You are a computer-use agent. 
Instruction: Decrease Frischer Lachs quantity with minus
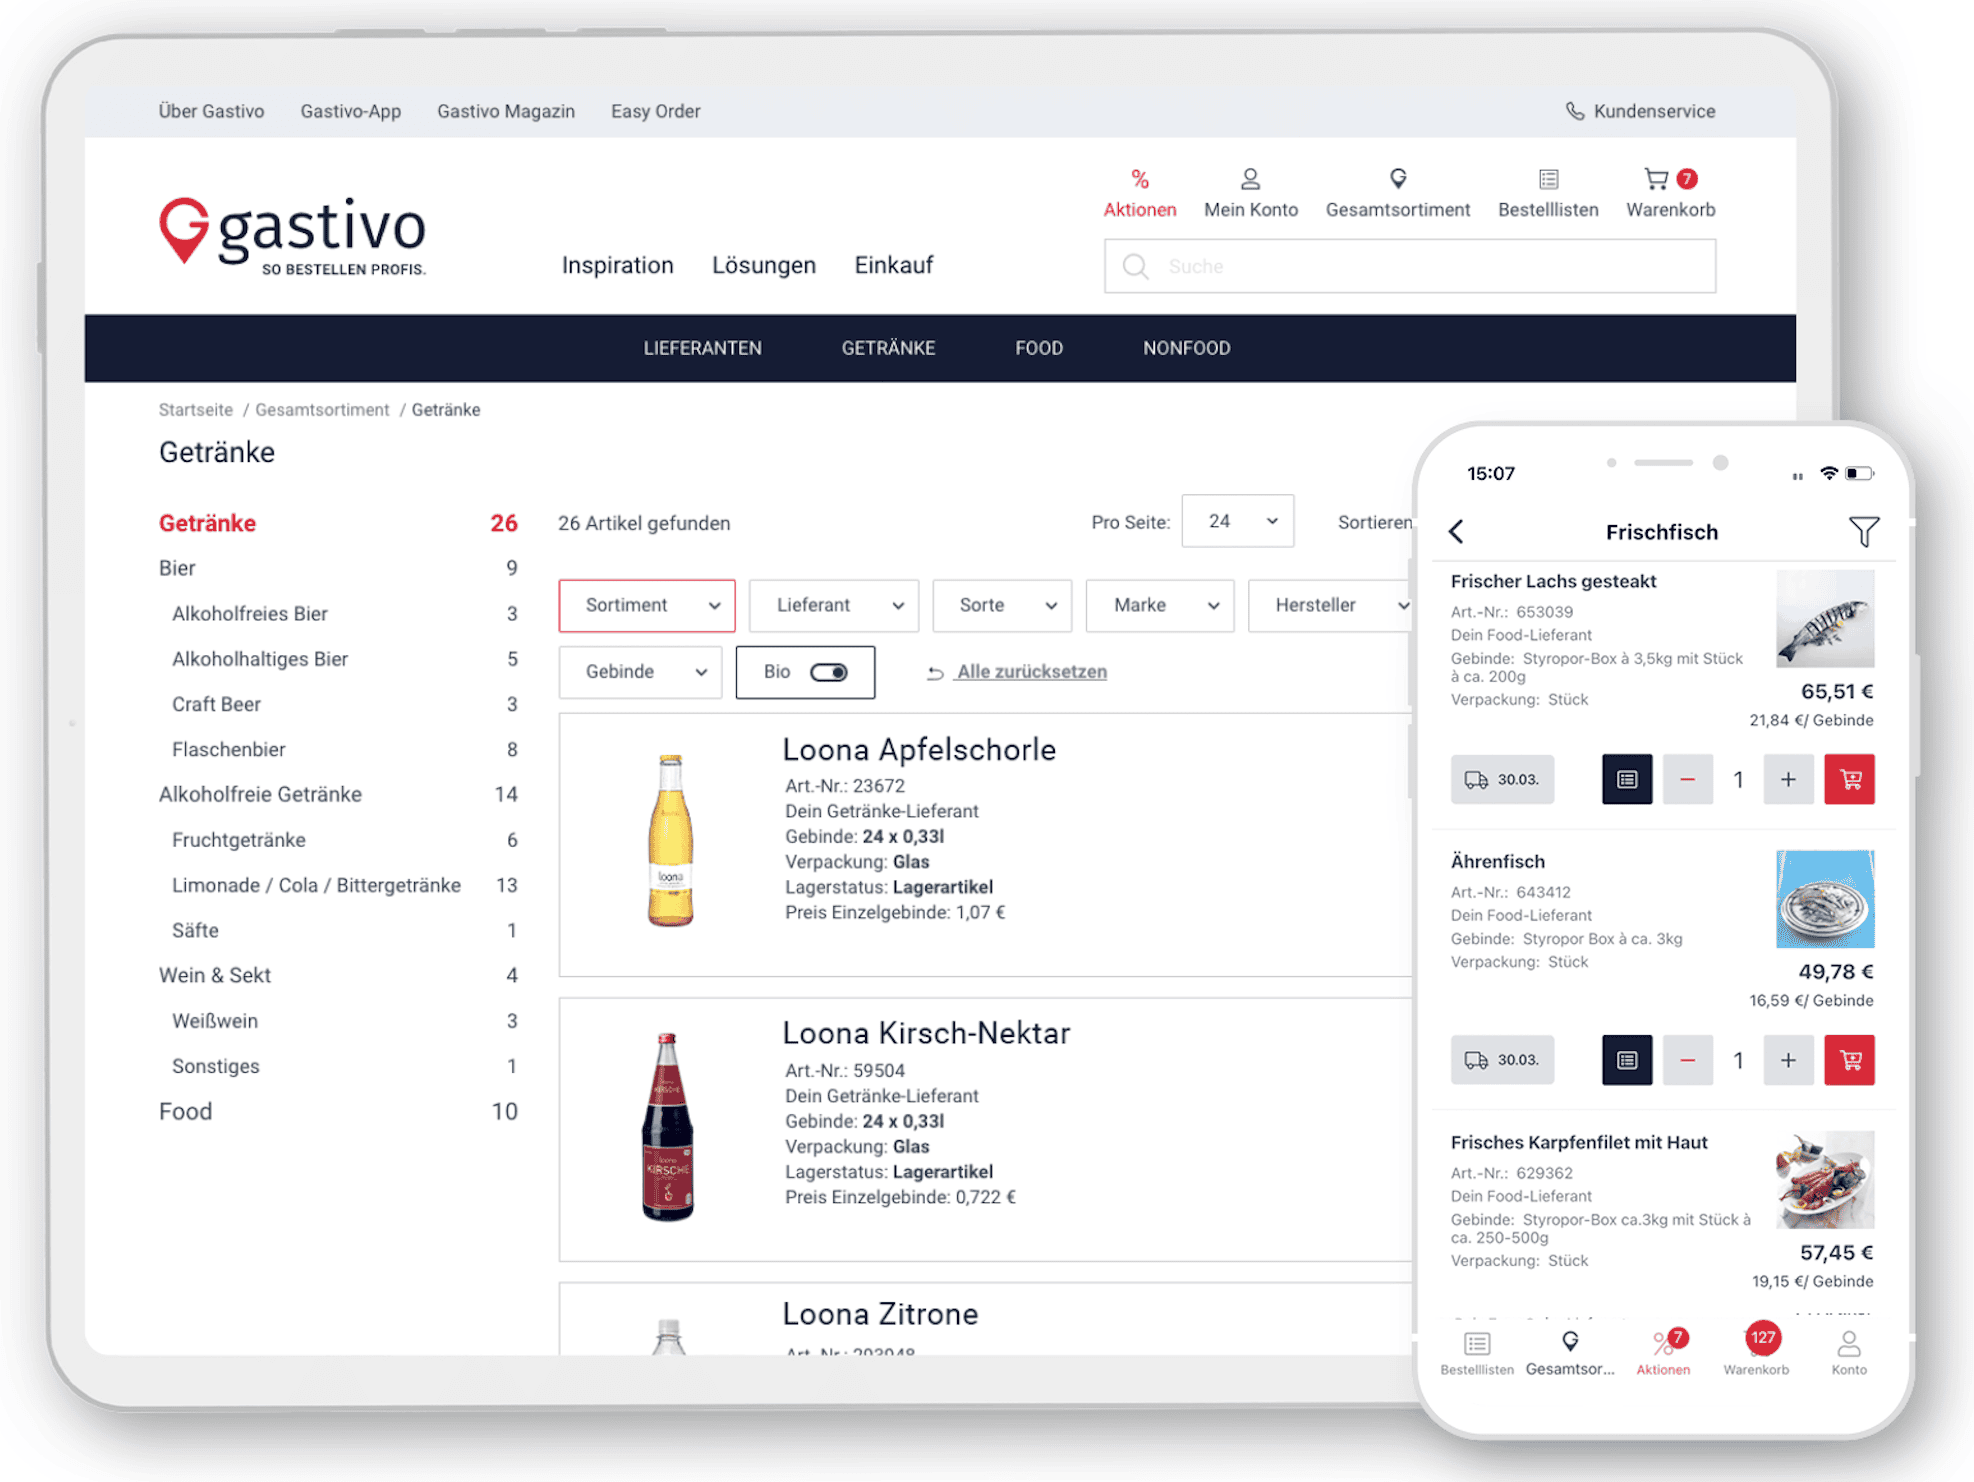click(x=1687, y=779)
